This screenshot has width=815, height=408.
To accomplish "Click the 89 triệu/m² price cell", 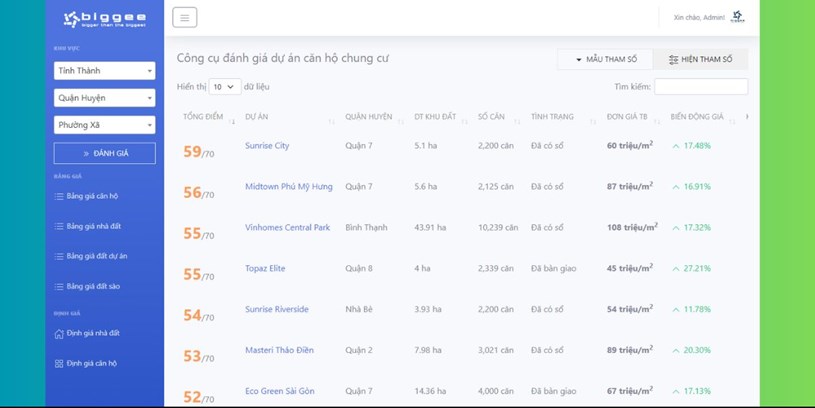I will pyautogui.click(x=629, y=349).
